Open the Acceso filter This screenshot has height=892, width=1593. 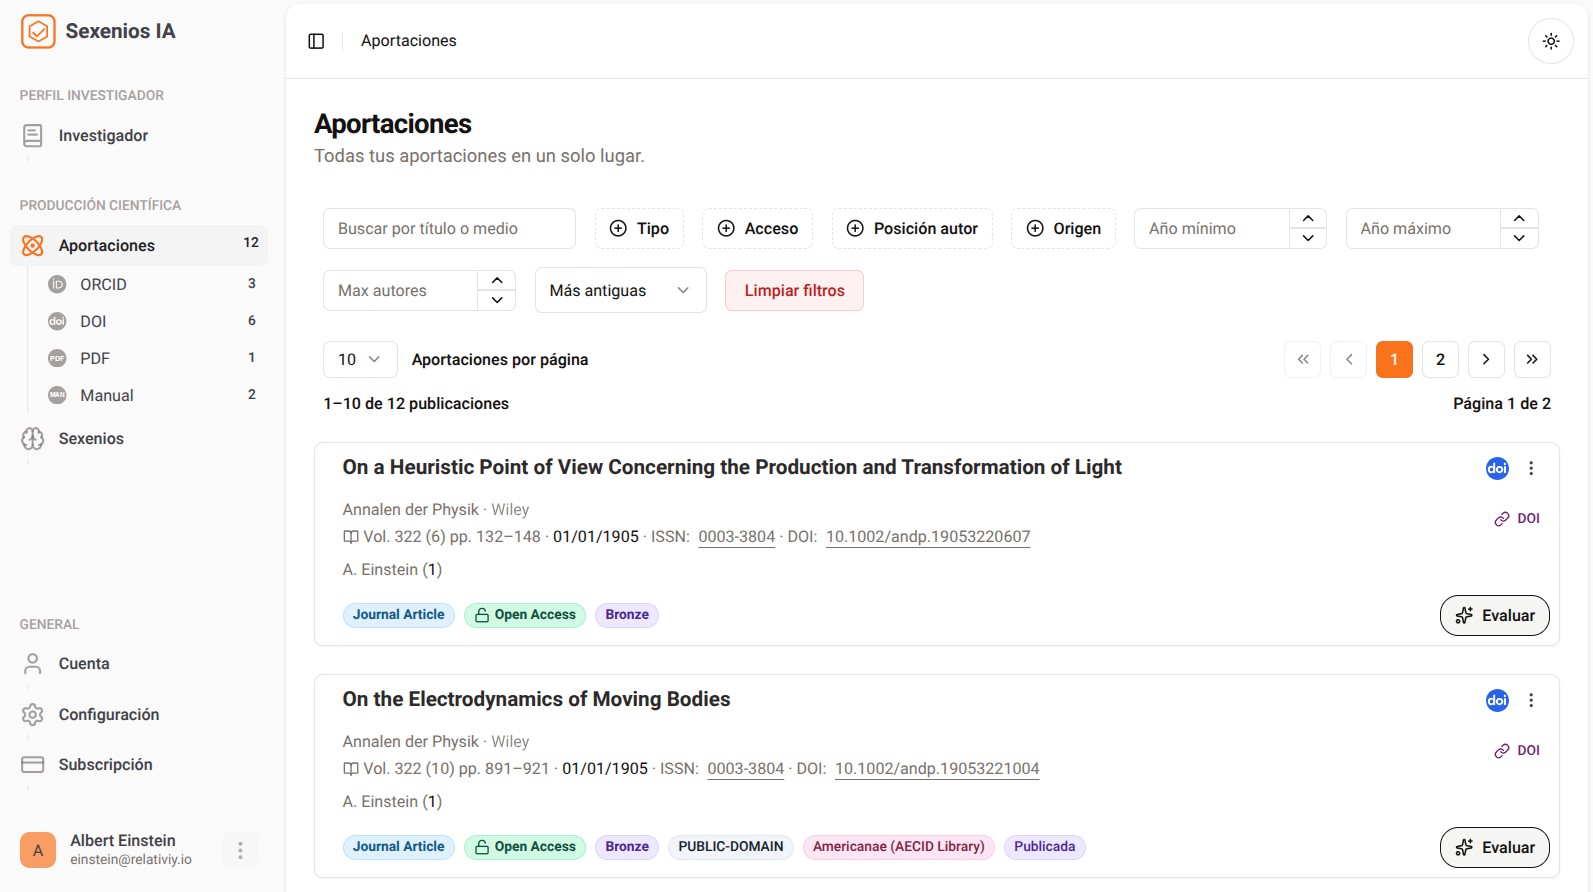[x=757, y=229]
